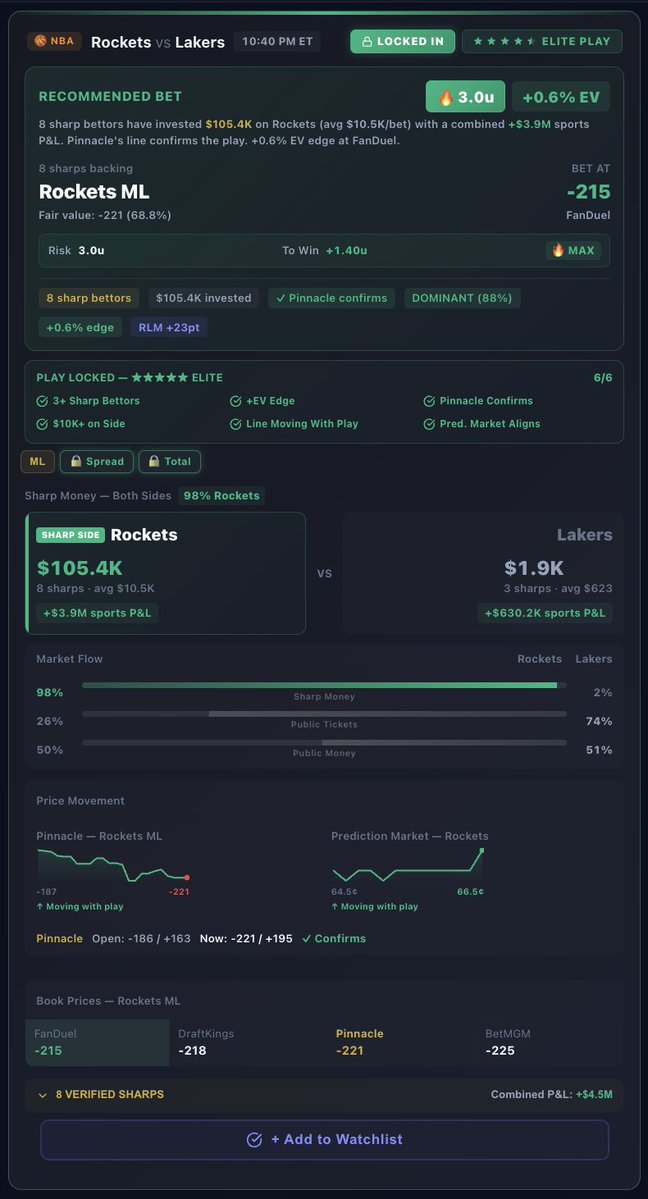Open the Rockets sharp side card
648x1199 pixels.
tap(165, 574)
